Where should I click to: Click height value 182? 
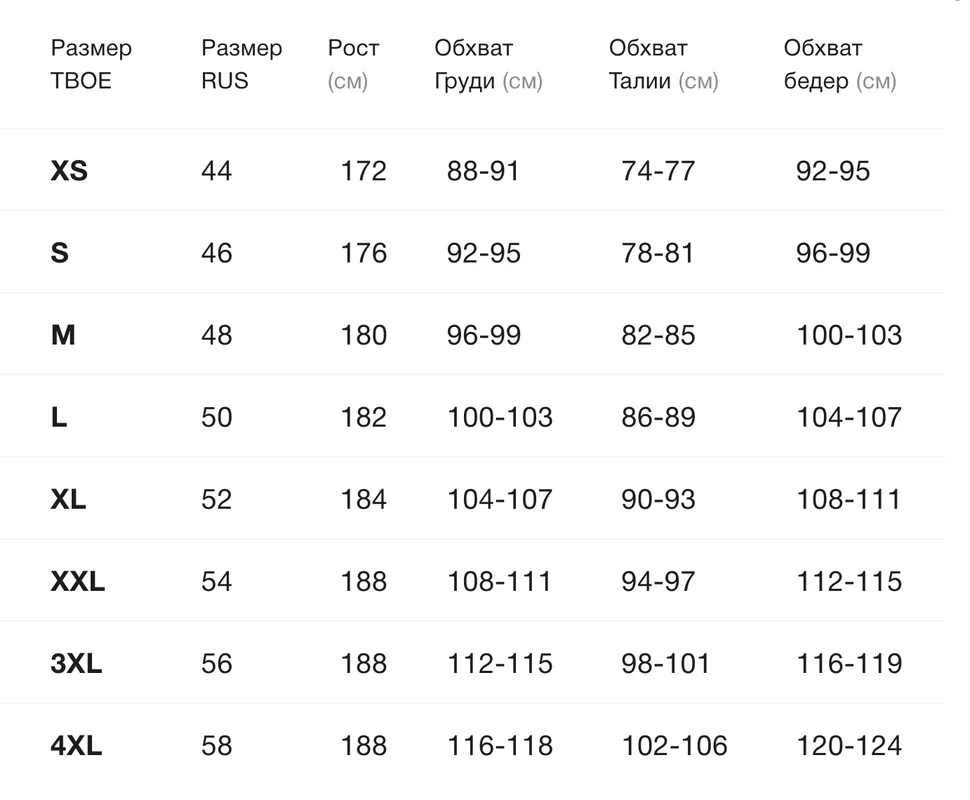click(364, 418)
